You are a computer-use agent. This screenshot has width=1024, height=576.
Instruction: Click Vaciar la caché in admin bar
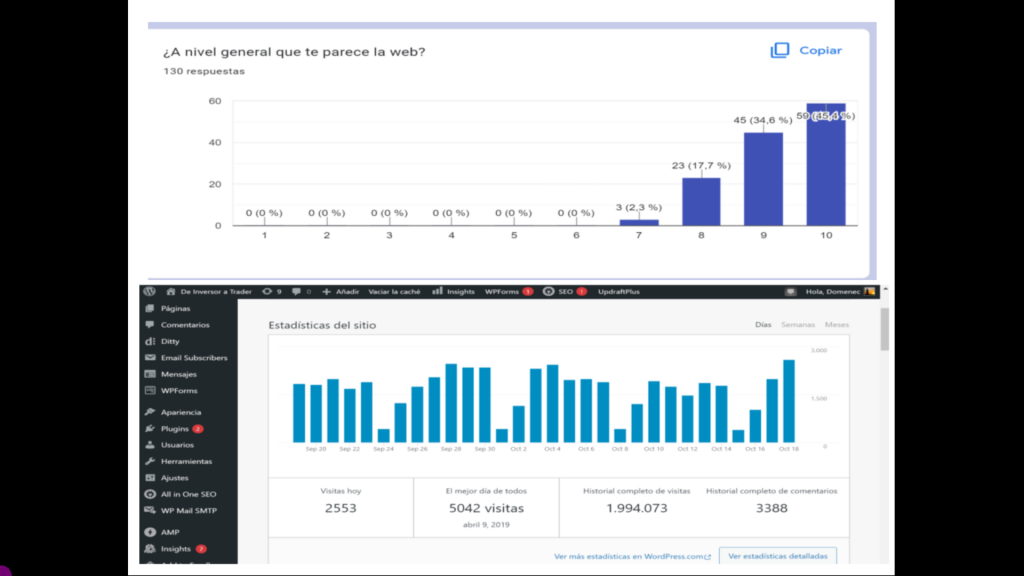394,291
